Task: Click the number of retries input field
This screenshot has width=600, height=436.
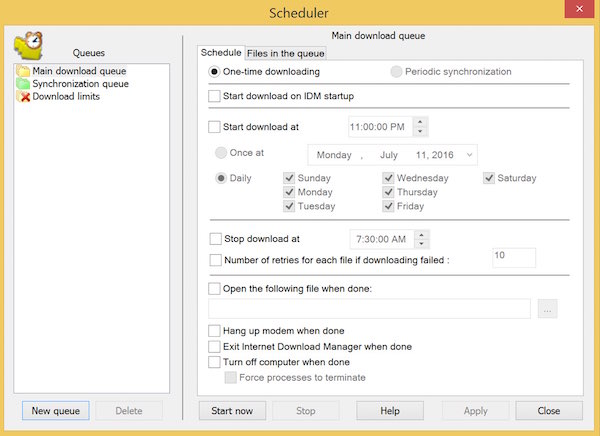Action: tap(514, 258)
